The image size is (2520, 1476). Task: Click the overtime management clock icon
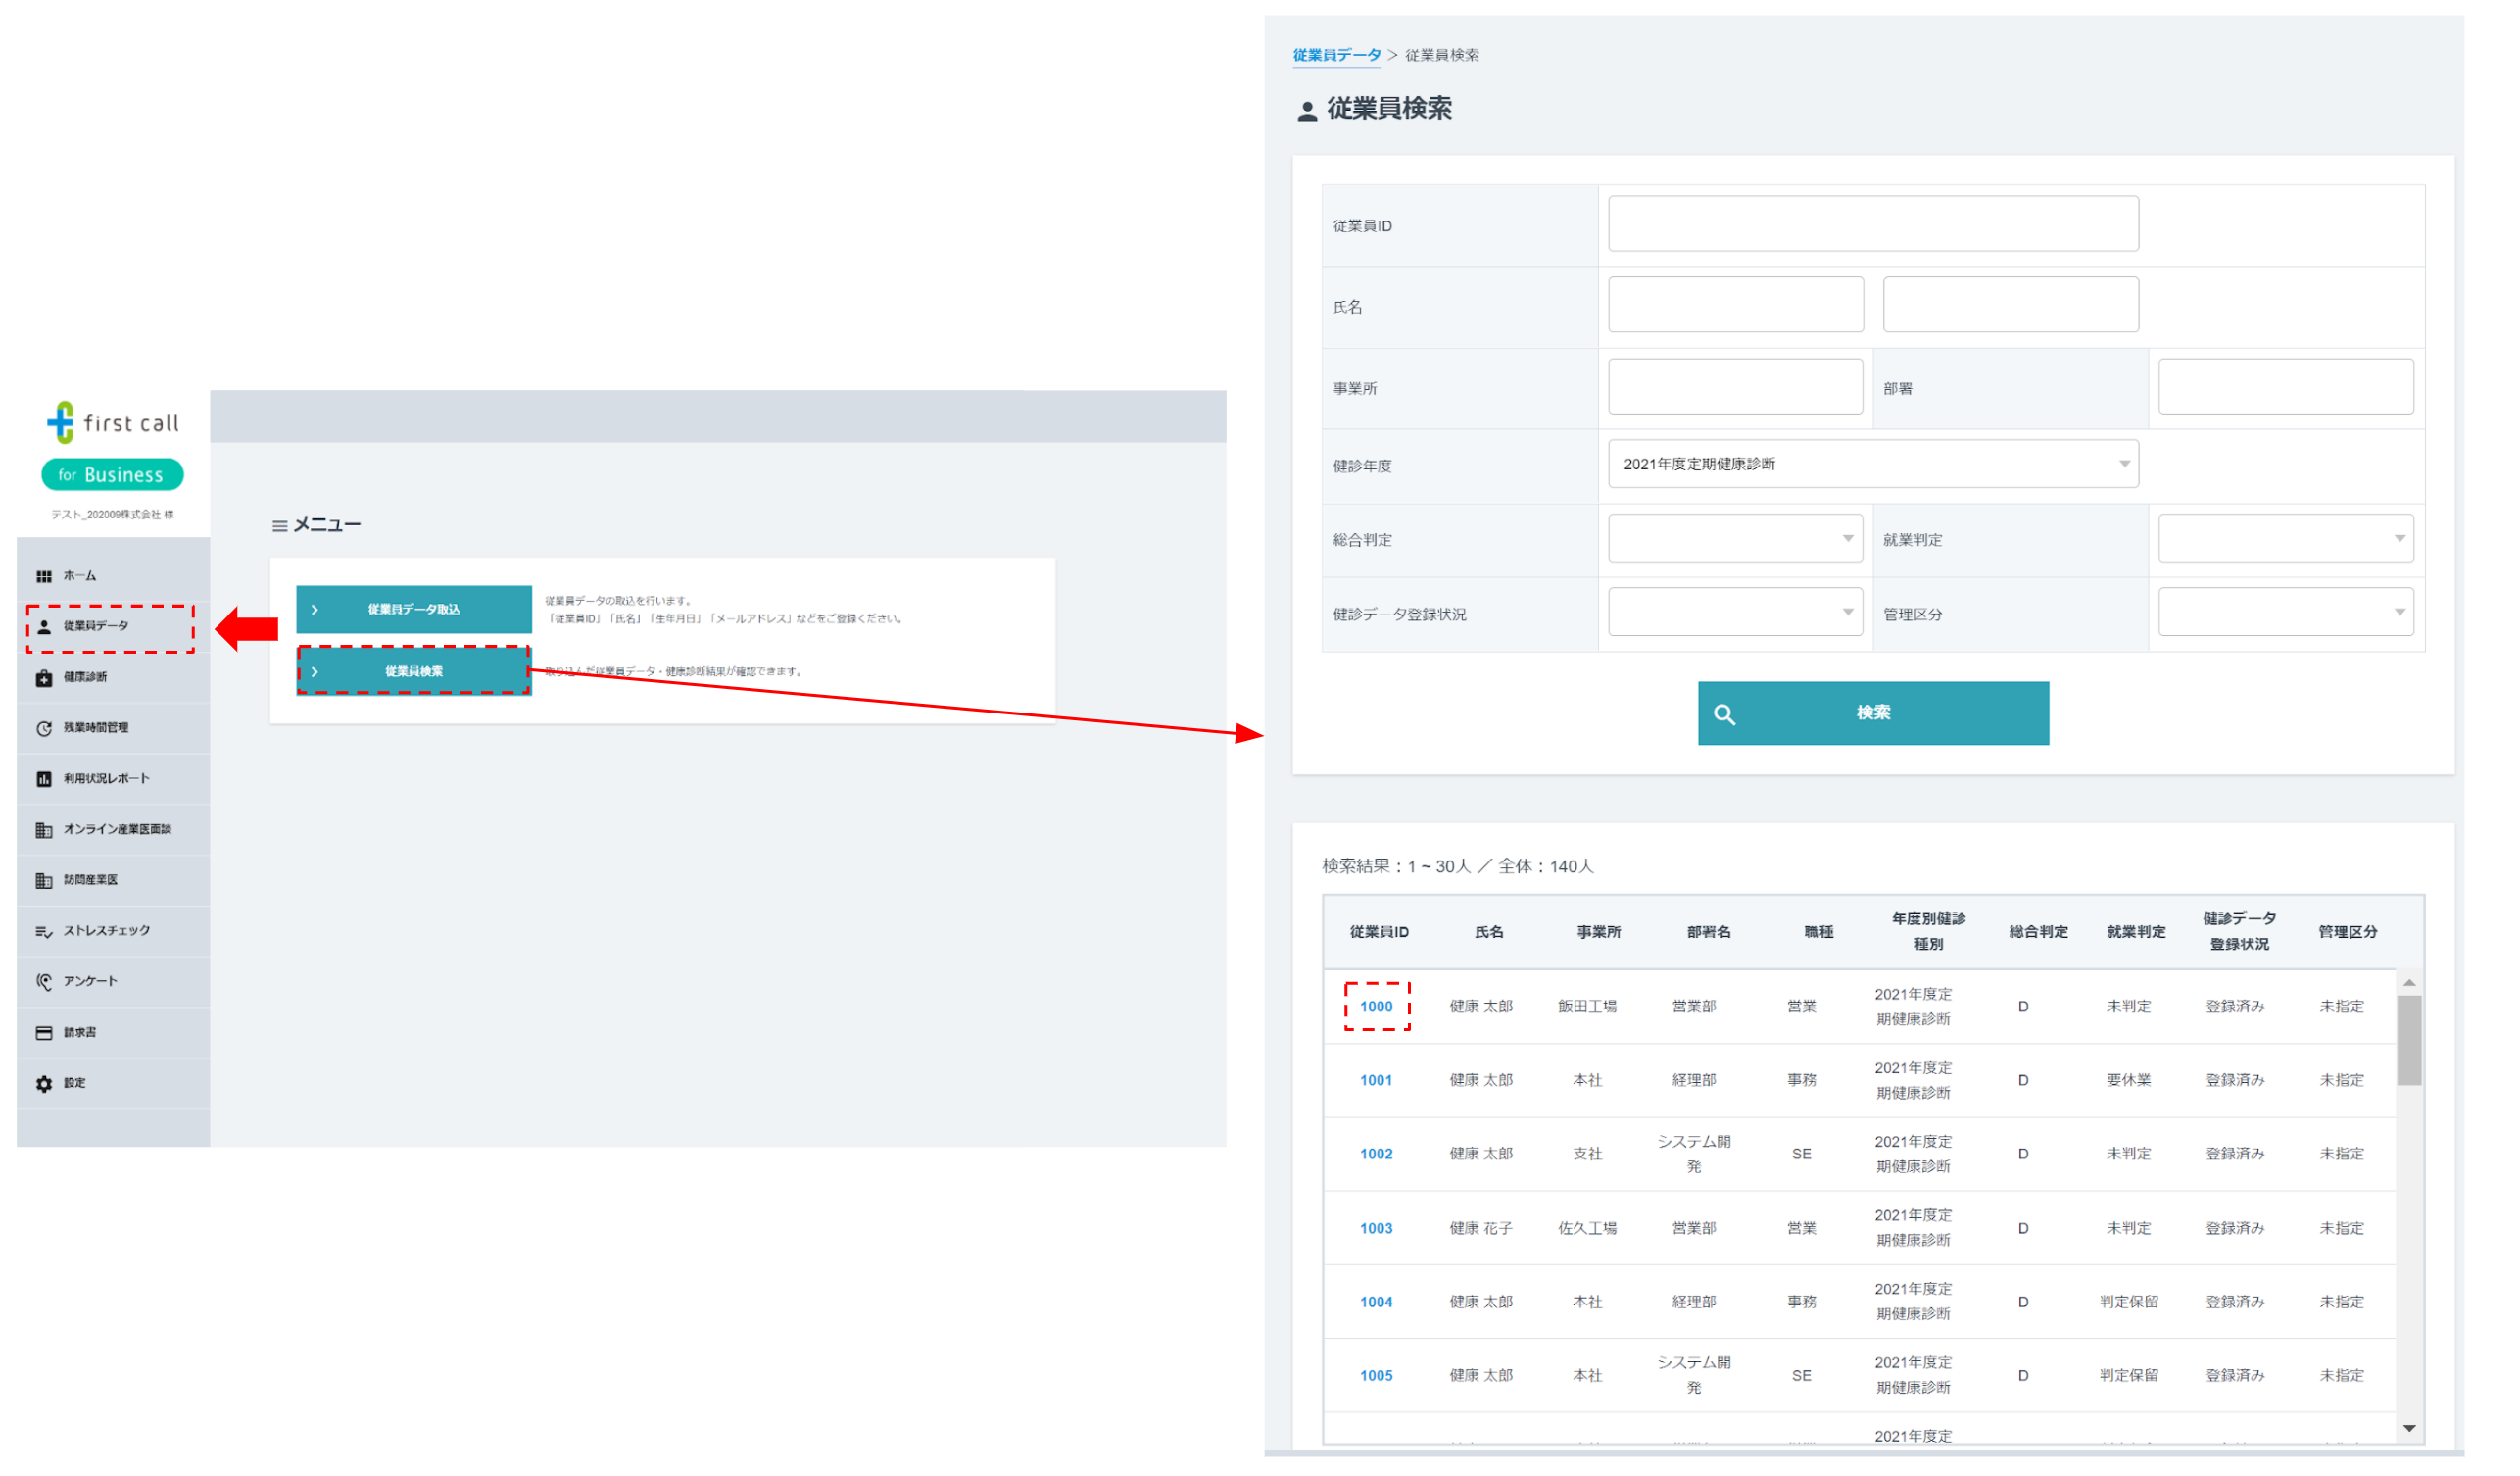click(44, 729)
